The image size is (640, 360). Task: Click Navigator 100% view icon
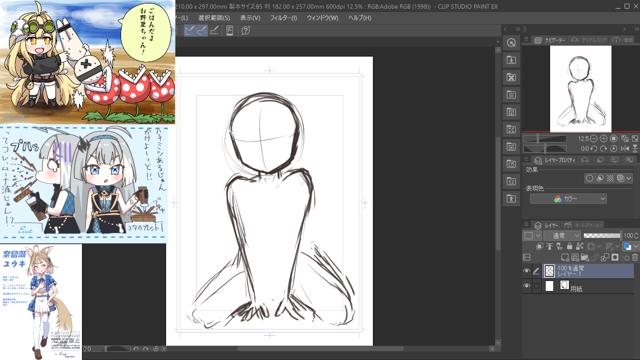[614, 139]
